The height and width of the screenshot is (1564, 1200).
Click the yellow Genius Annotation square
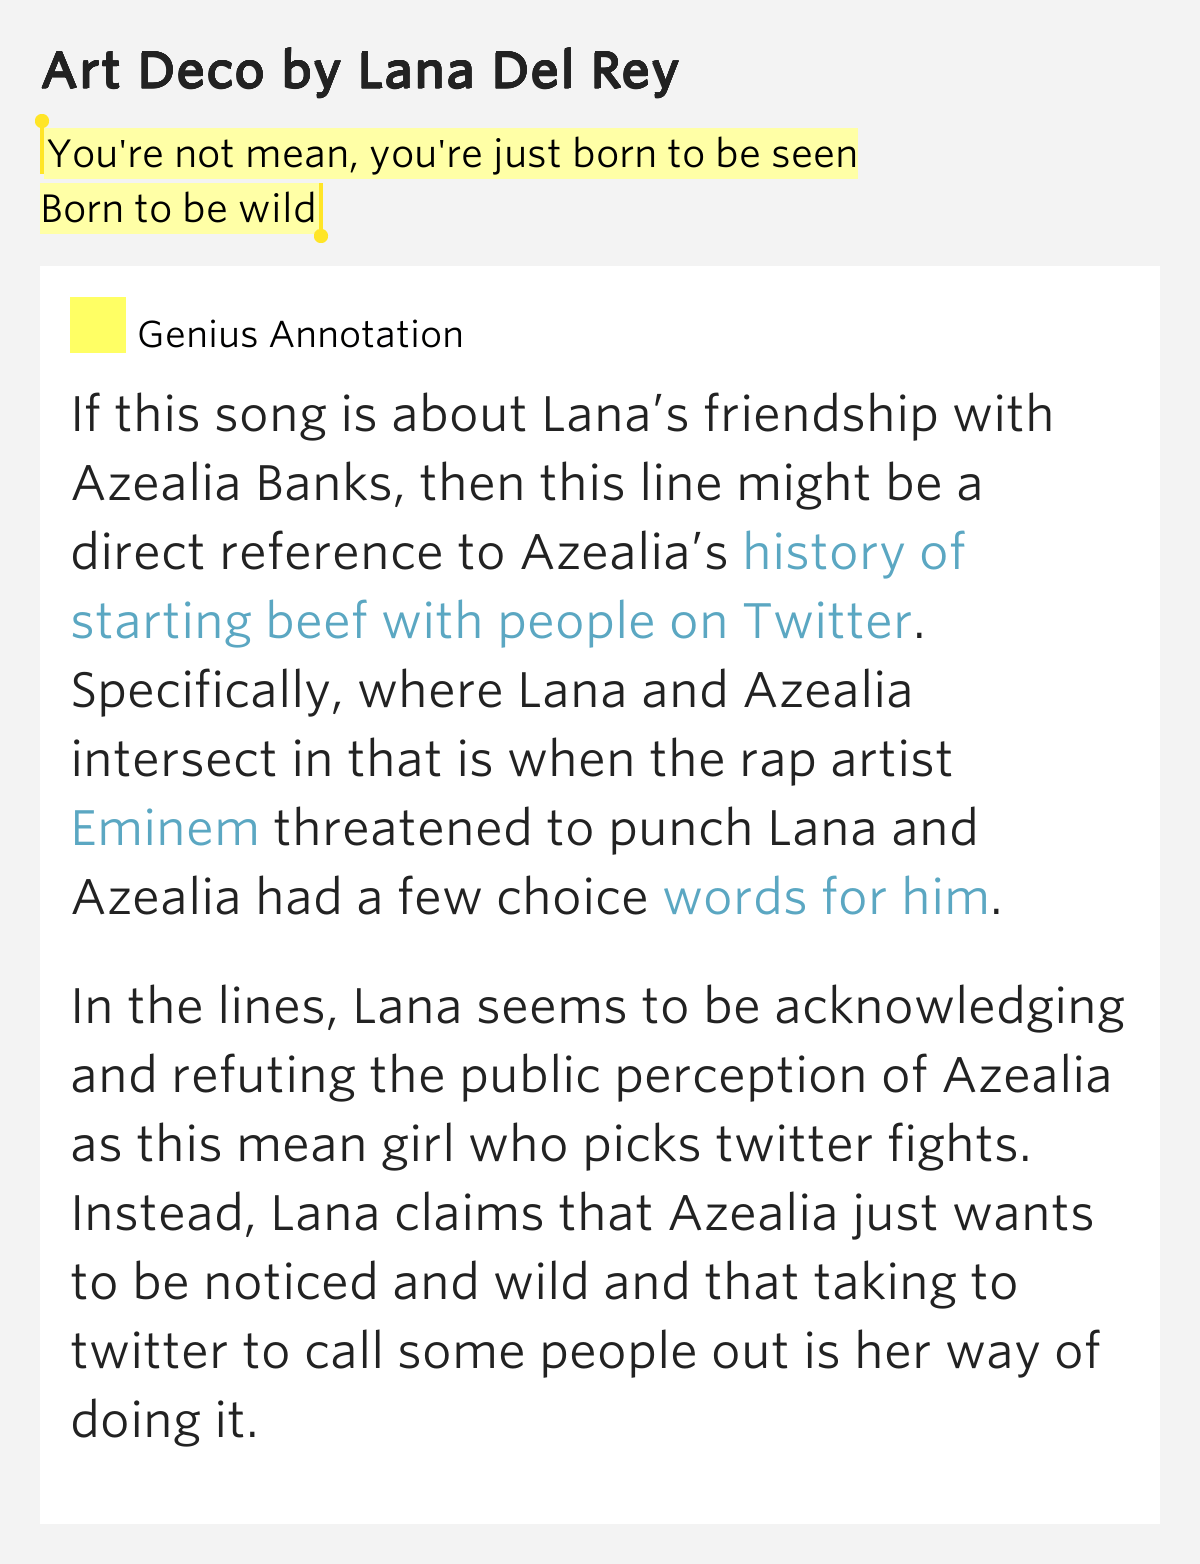97,325
